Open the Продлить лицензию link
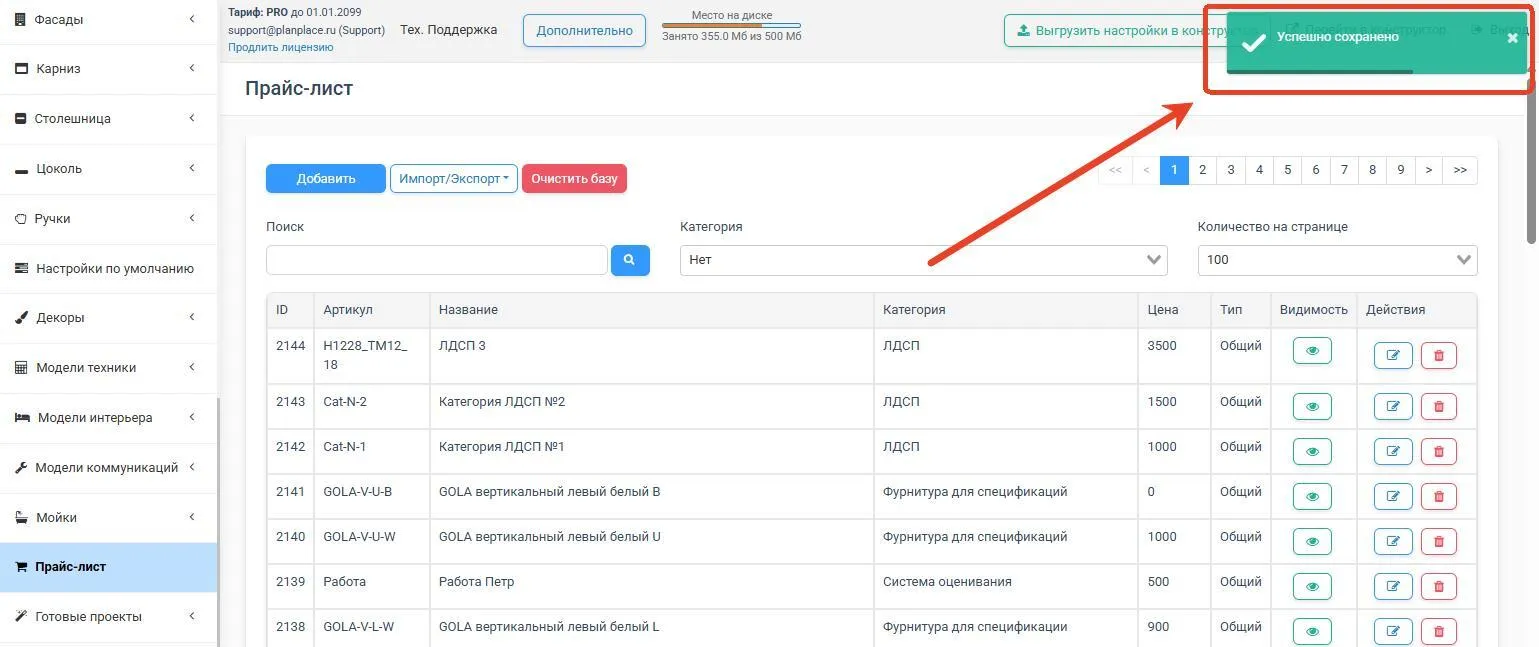Screen dimensions: 1539x647 pyautogui.click(x=281, y=47)
